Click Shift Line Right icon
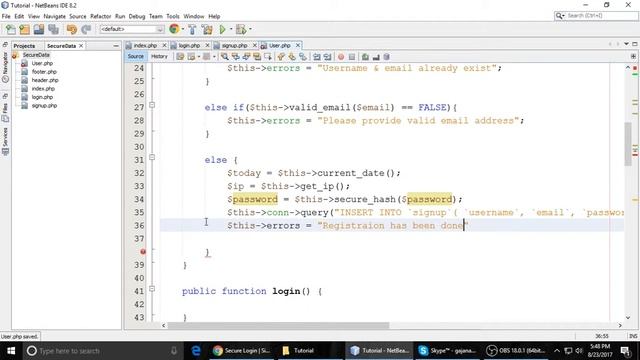Screen dimensions: 640x360 point(327,57)
